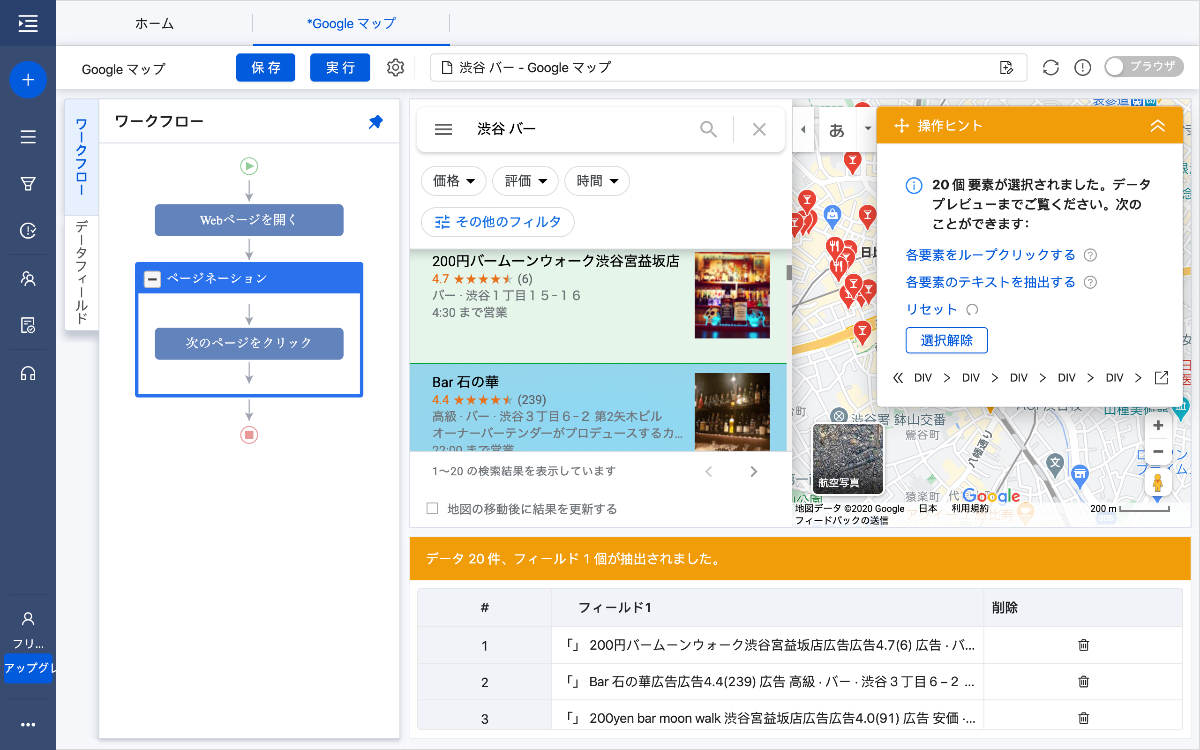1200x750 pixels.
Task: Open task settings gear icon
Action: pyautogui.click(x=395, y=68)
